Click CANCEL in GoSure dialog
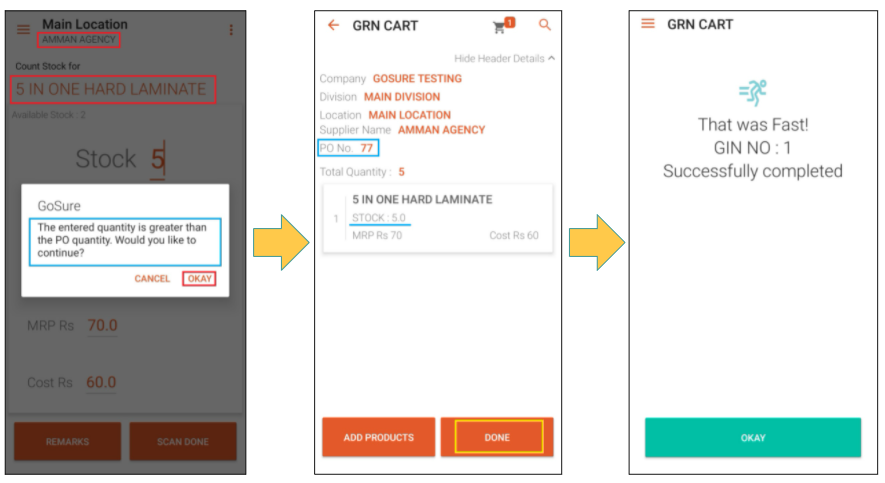Viewport: 885px width, 483px height. pyautogui.click(x=152, y=279)
